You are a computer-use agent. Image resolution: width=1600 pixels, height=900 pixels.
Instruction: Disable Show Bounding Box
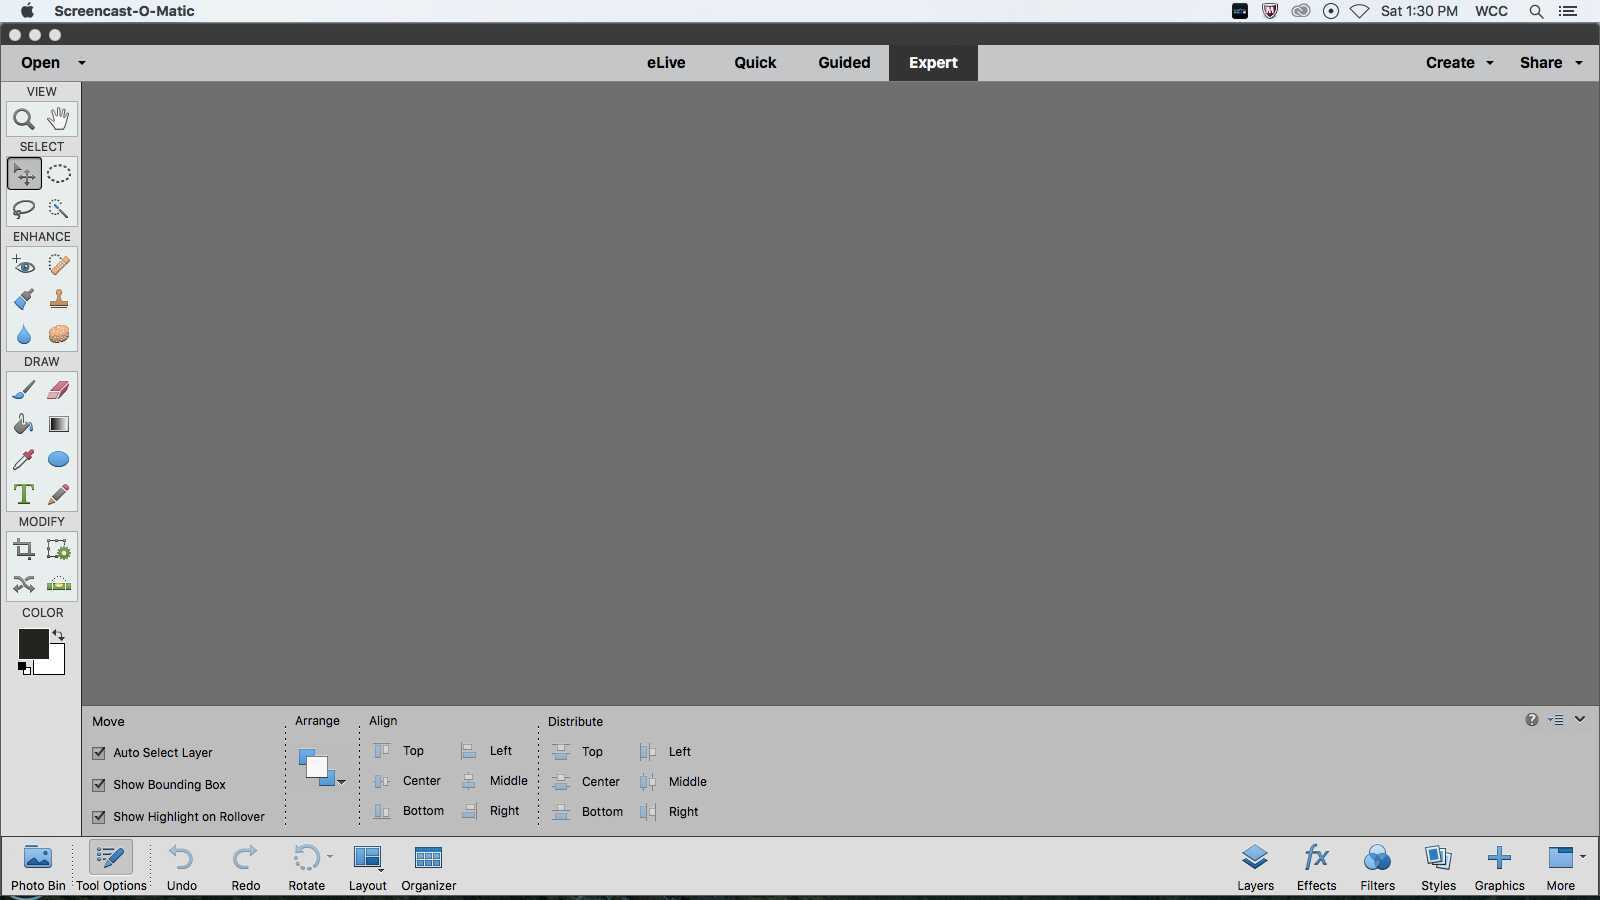(99, 785)
